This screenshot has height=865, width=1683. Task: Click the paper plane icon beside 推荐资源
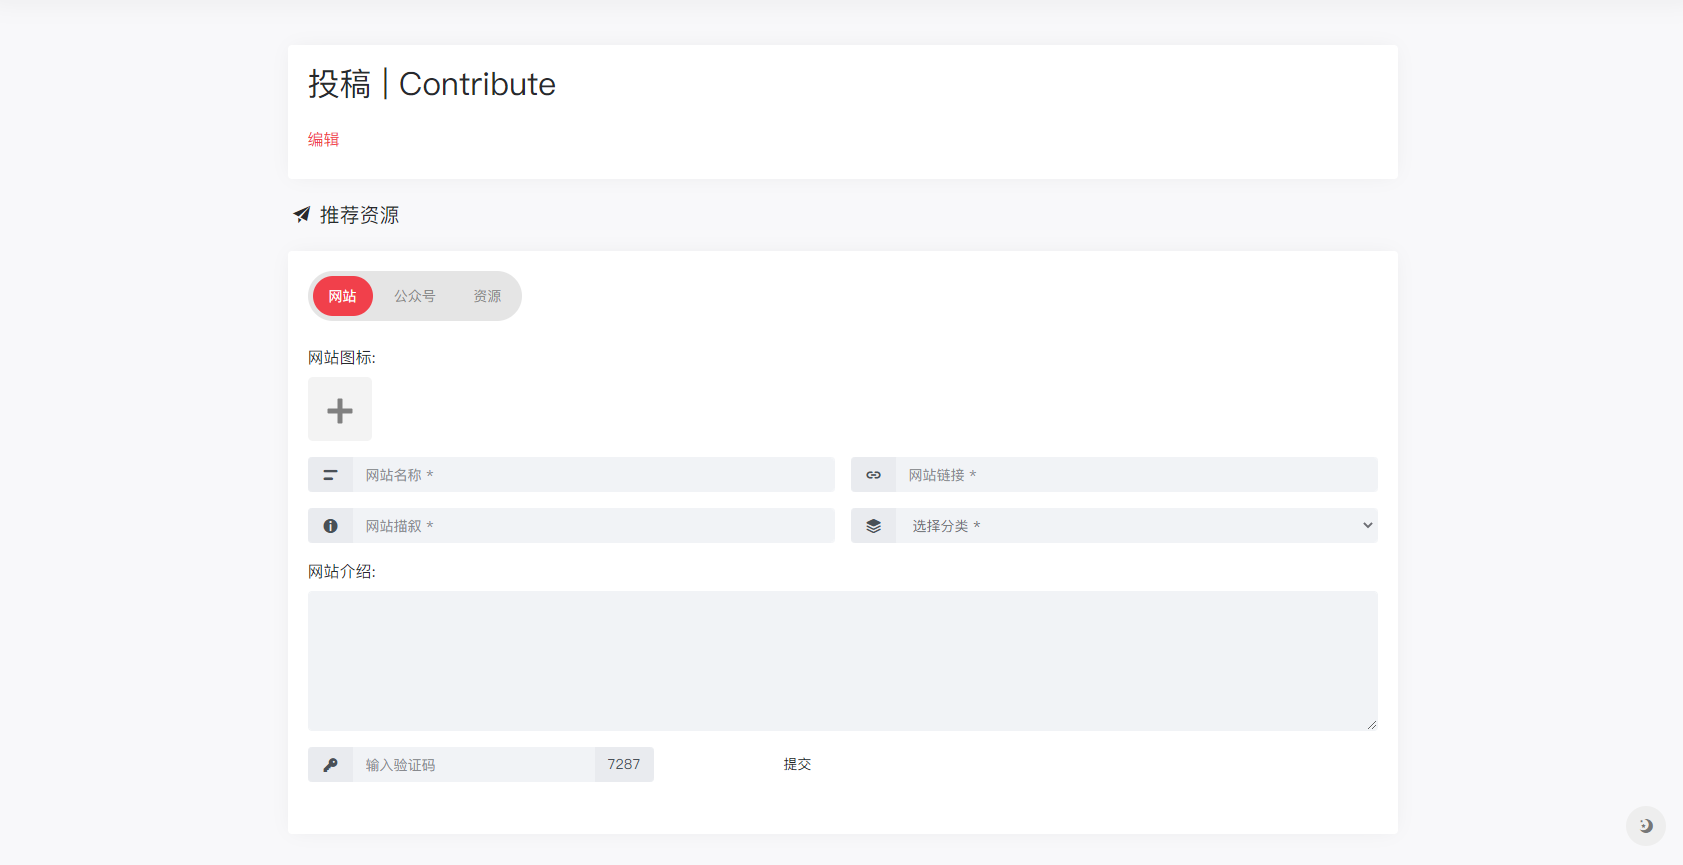[x=302, y=215]
